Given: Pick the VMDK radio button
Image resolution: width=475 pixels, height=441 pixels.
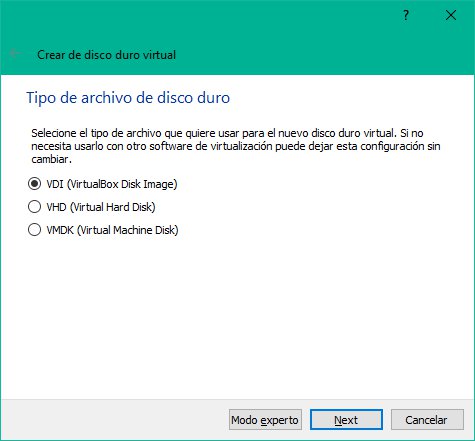Looking at the screenshot, I should [34, 230].
